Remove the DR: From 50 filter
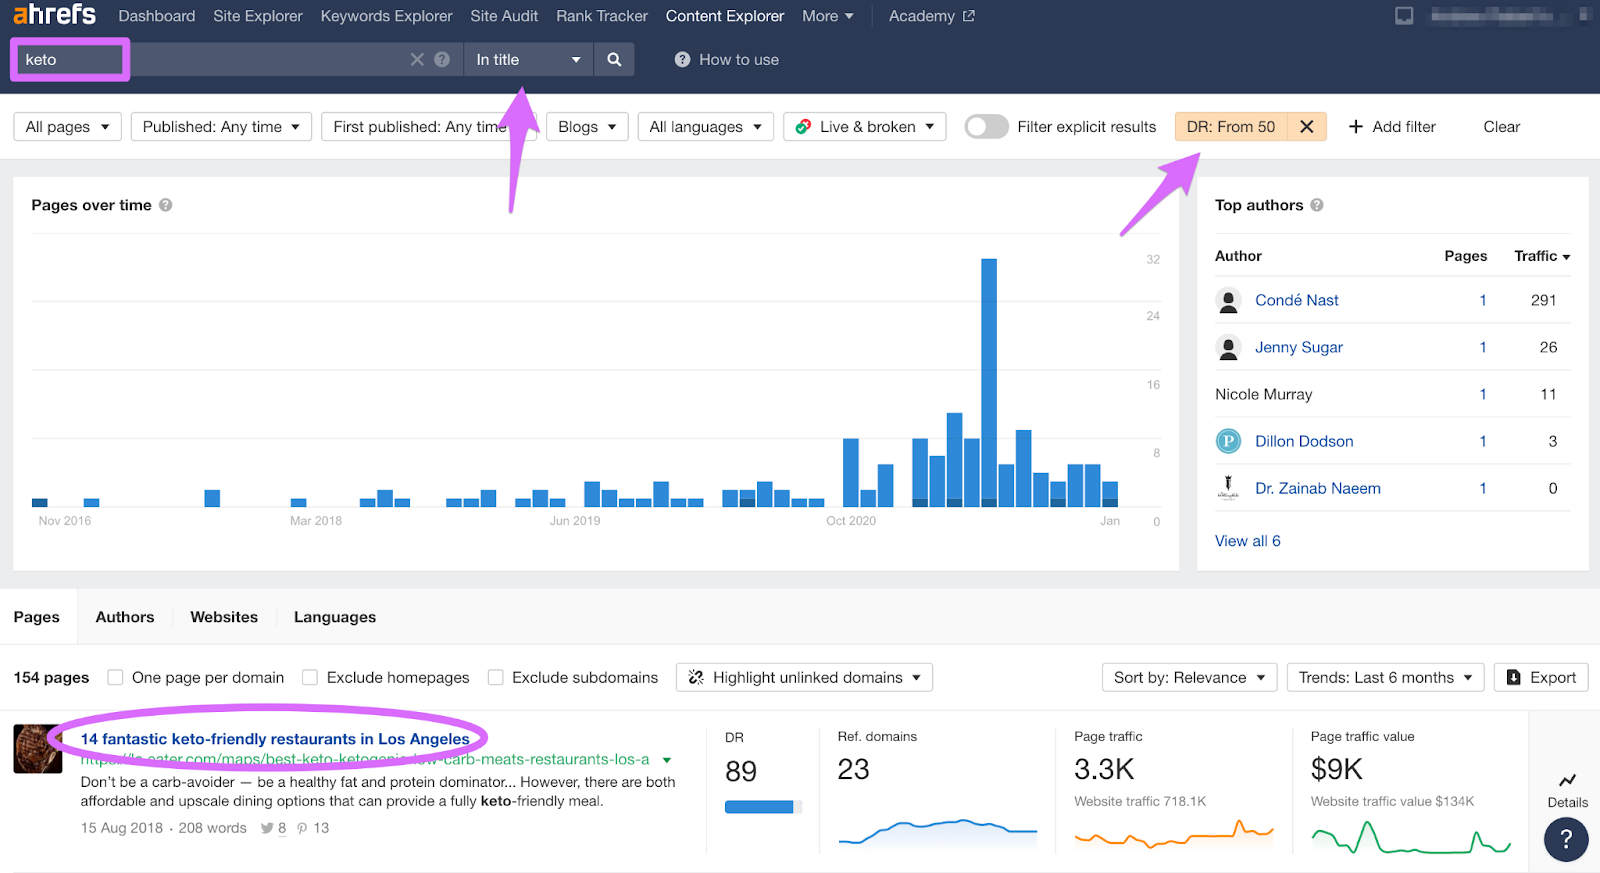Screen dimensions: 1600x873 tap(1306, 127)
